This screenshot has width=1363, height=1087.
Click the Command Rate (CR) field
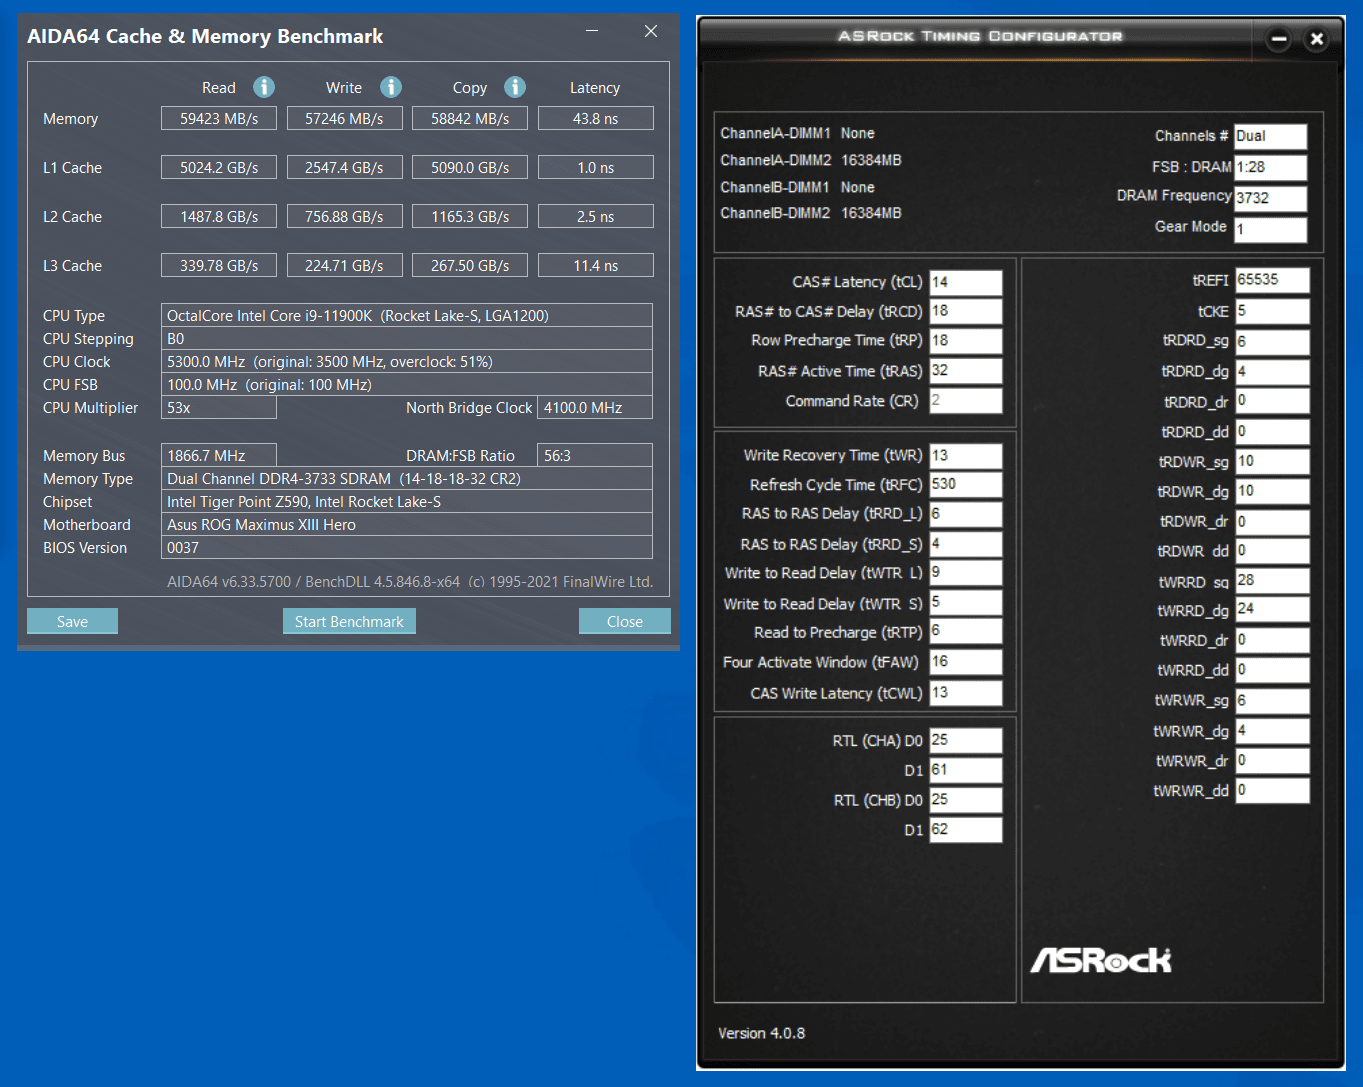(966, 400)
